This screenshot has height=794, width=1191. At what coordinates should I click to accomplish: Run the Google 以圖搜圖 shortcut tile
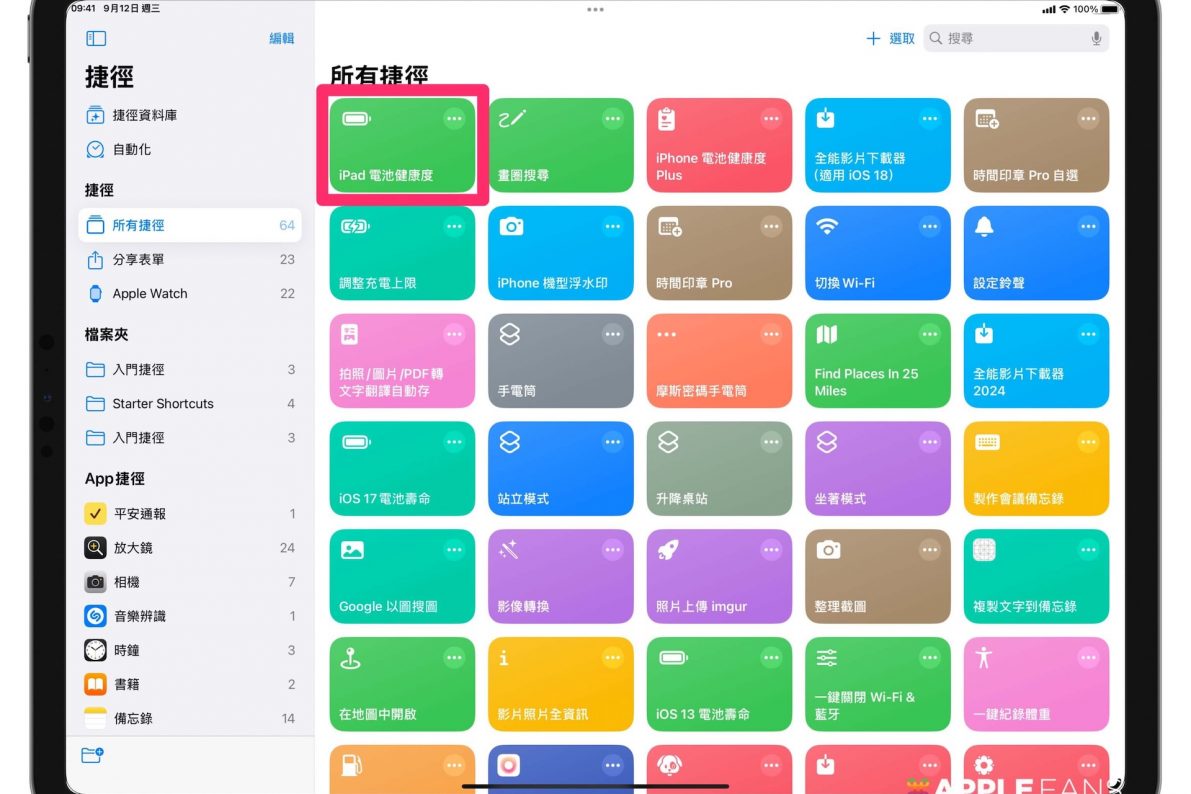tap(402, 585)
